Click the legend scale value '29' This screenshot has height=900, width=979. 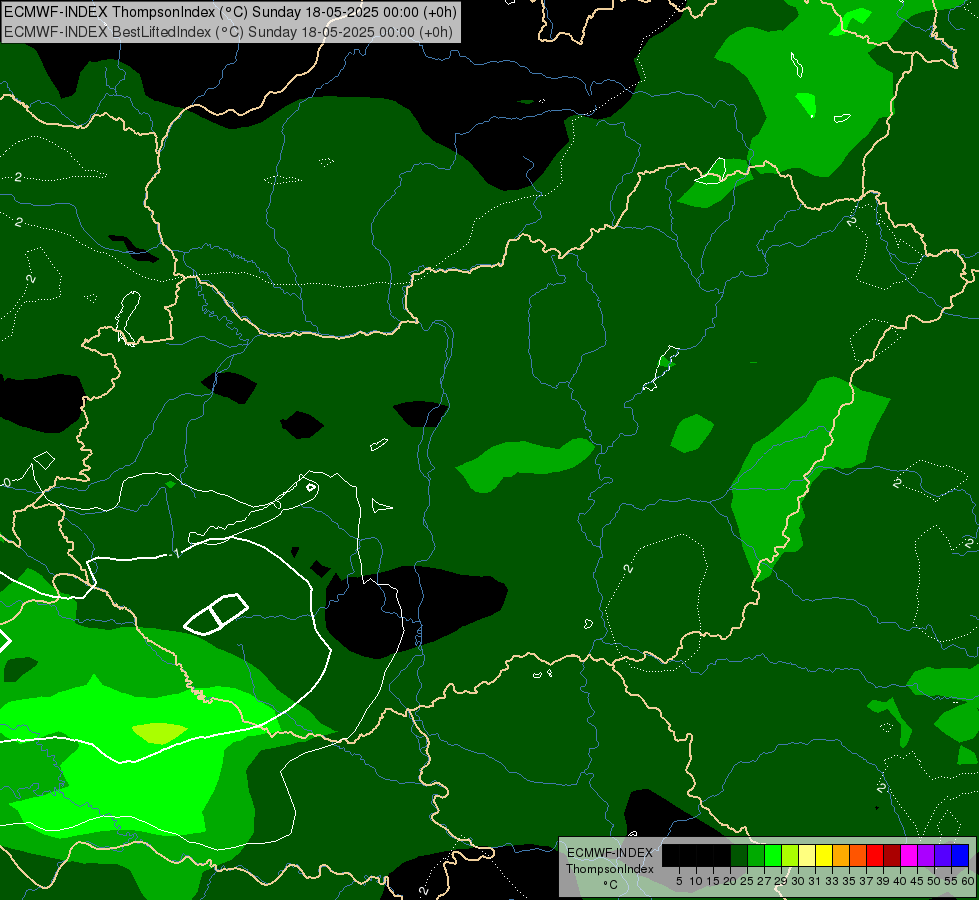[x=781, y=881]
